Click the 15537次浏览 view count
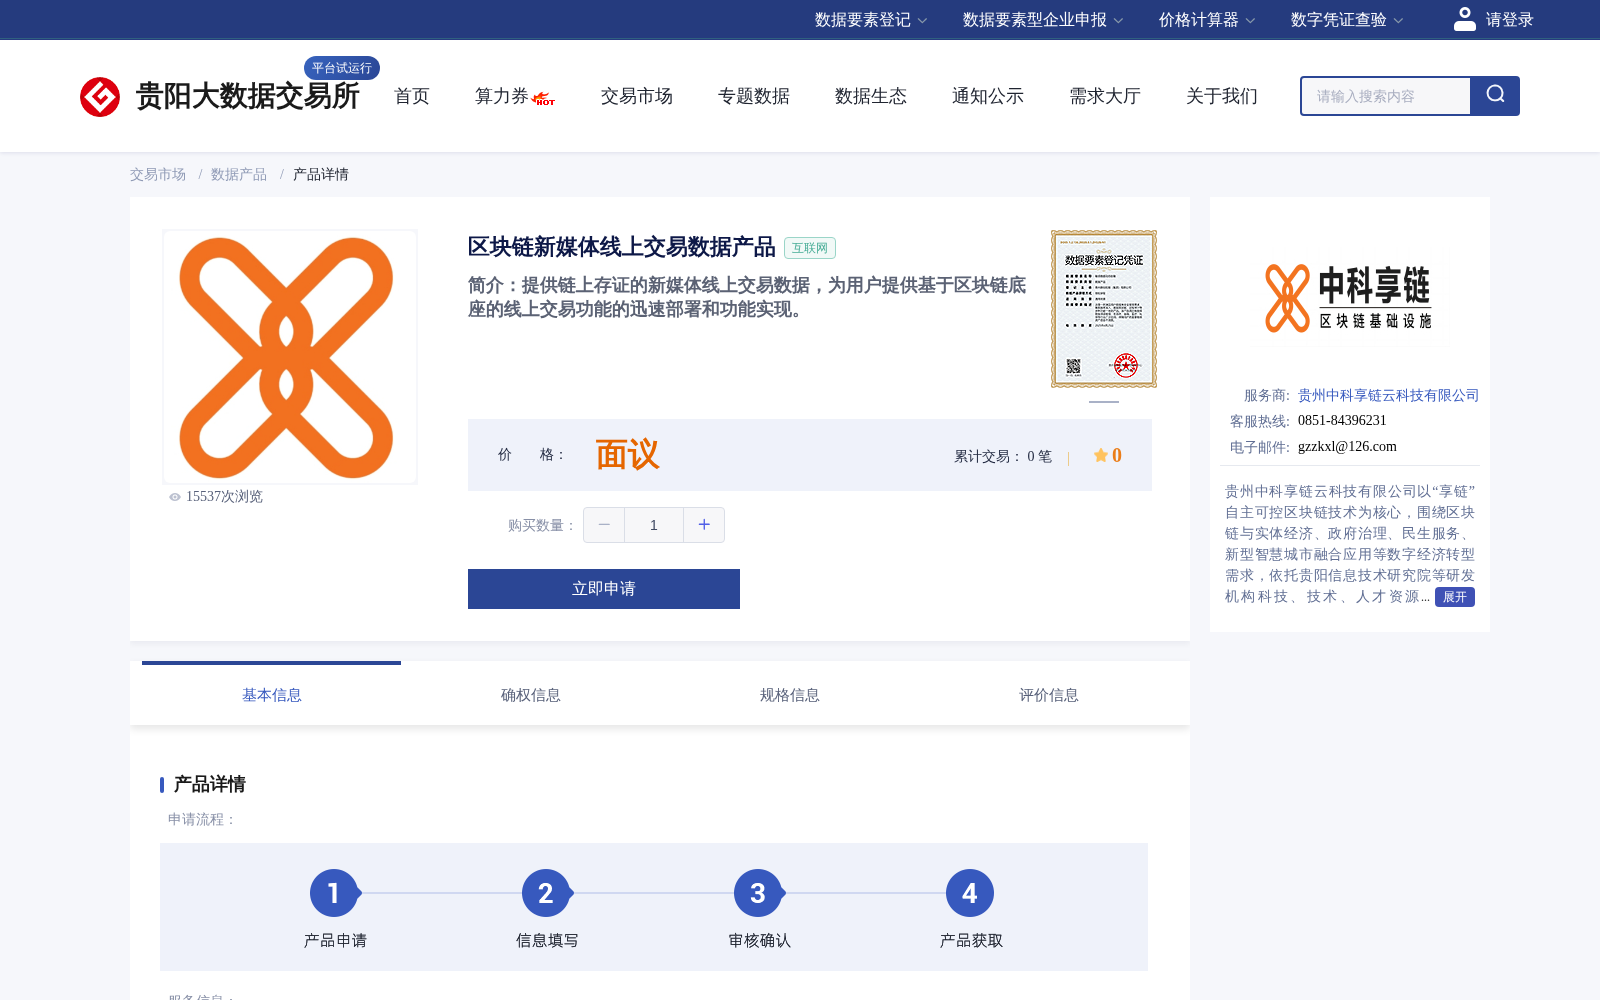Viewport: 1600px width, 1000px height. click(224, 497)
